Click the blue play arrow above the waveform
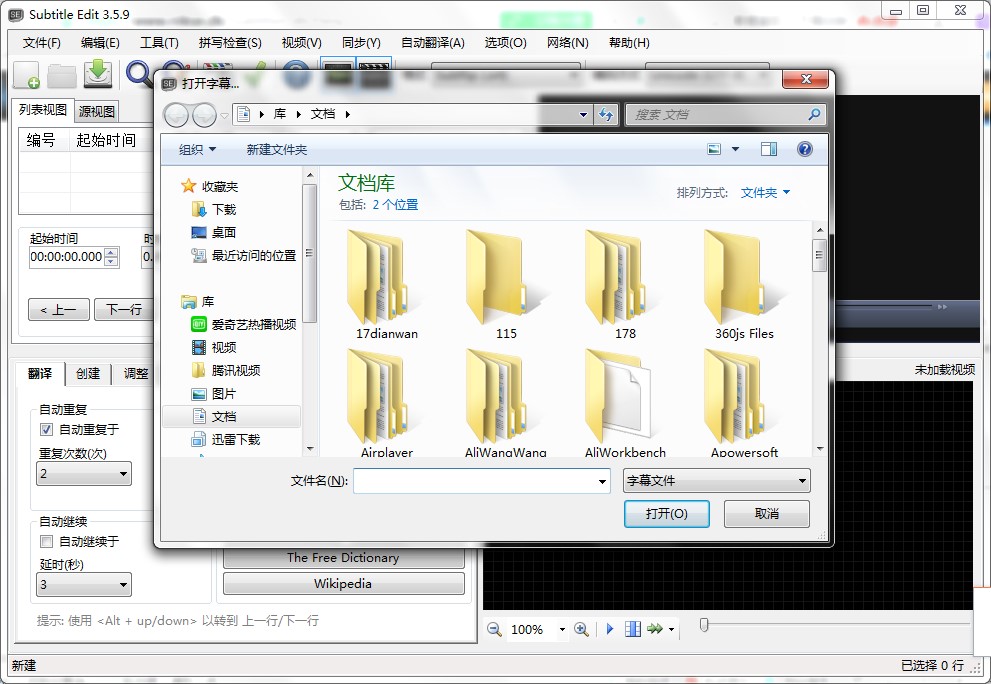The width and height of the screenshot is (991, 684). (611, 629)
